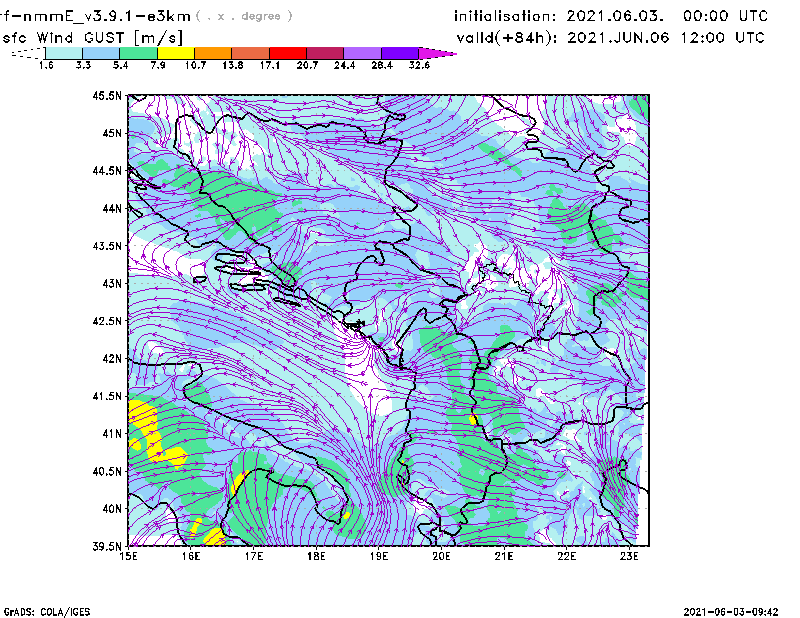Click the dashed white arrow at legend start
This screenshot has height=618, width=800.
tap(28, 53)
